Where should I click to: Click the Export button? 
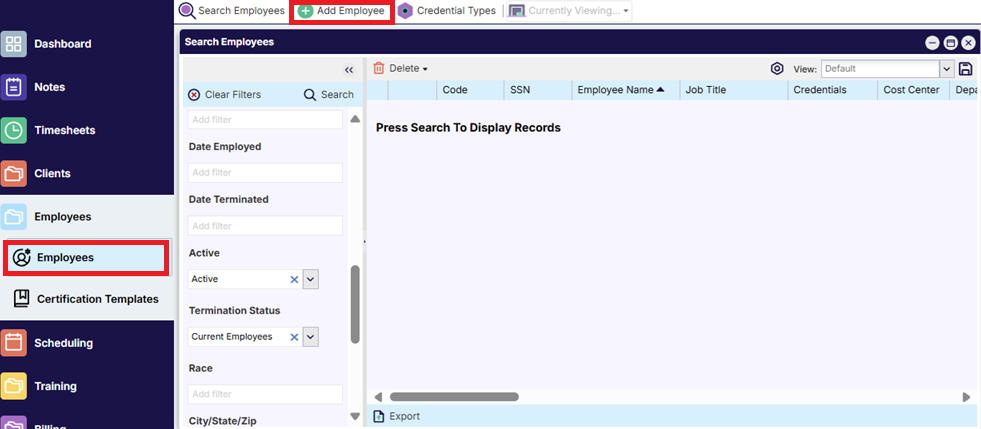tap(397, 416)
